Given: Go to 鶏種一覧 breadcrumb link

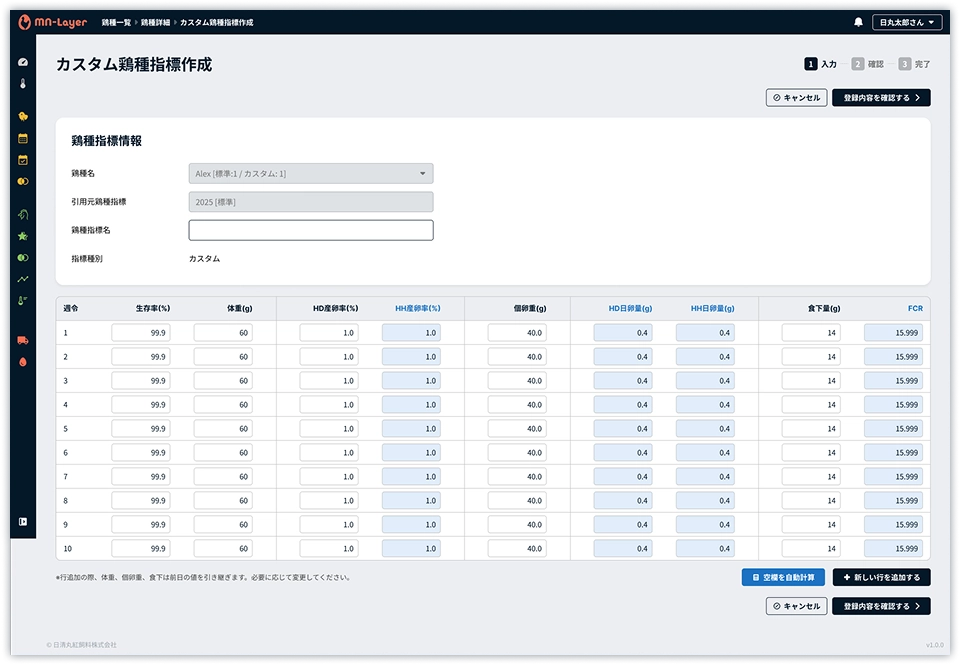Looking at the screenshot, I should click(x=116, y=22).
